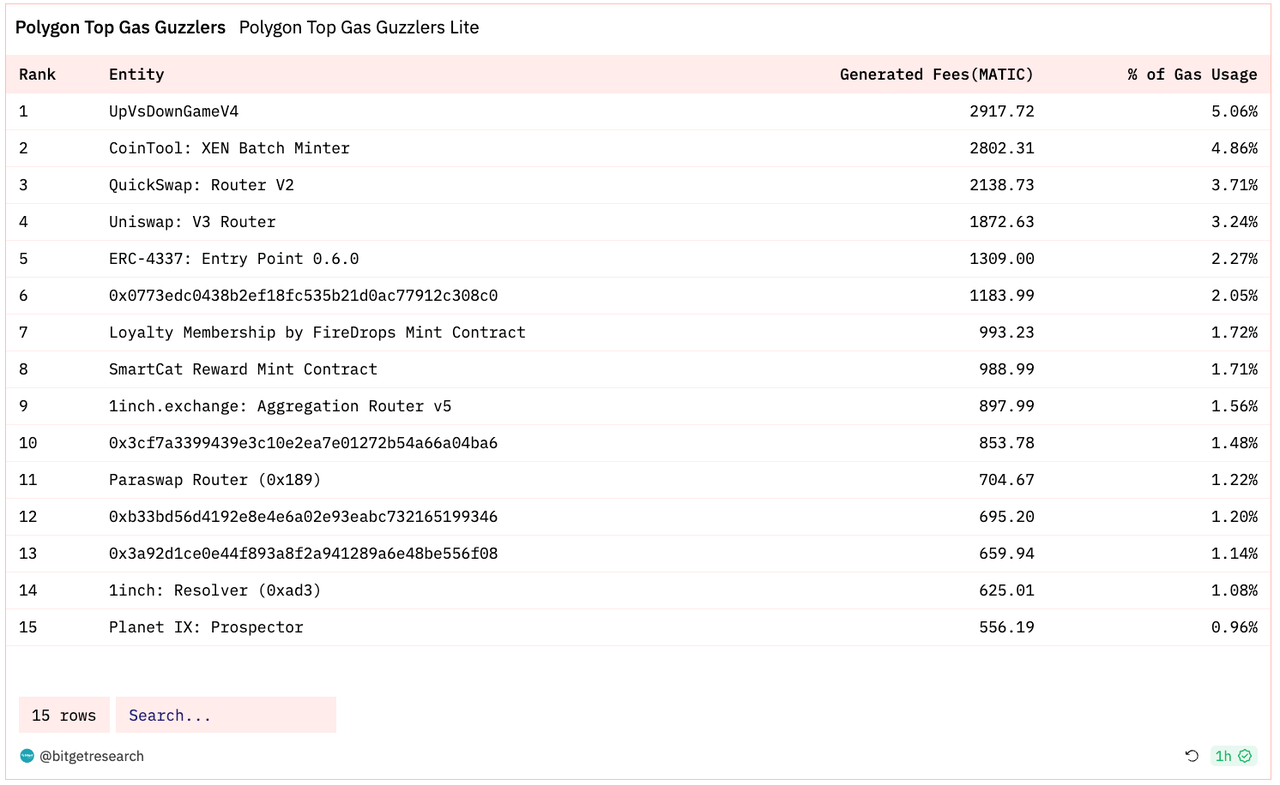The height and width of the screenshot is (785, 1280).
Task: Click the 1309.00 generated fees value
Action: pyautogui.click(x=1002, y=259)
